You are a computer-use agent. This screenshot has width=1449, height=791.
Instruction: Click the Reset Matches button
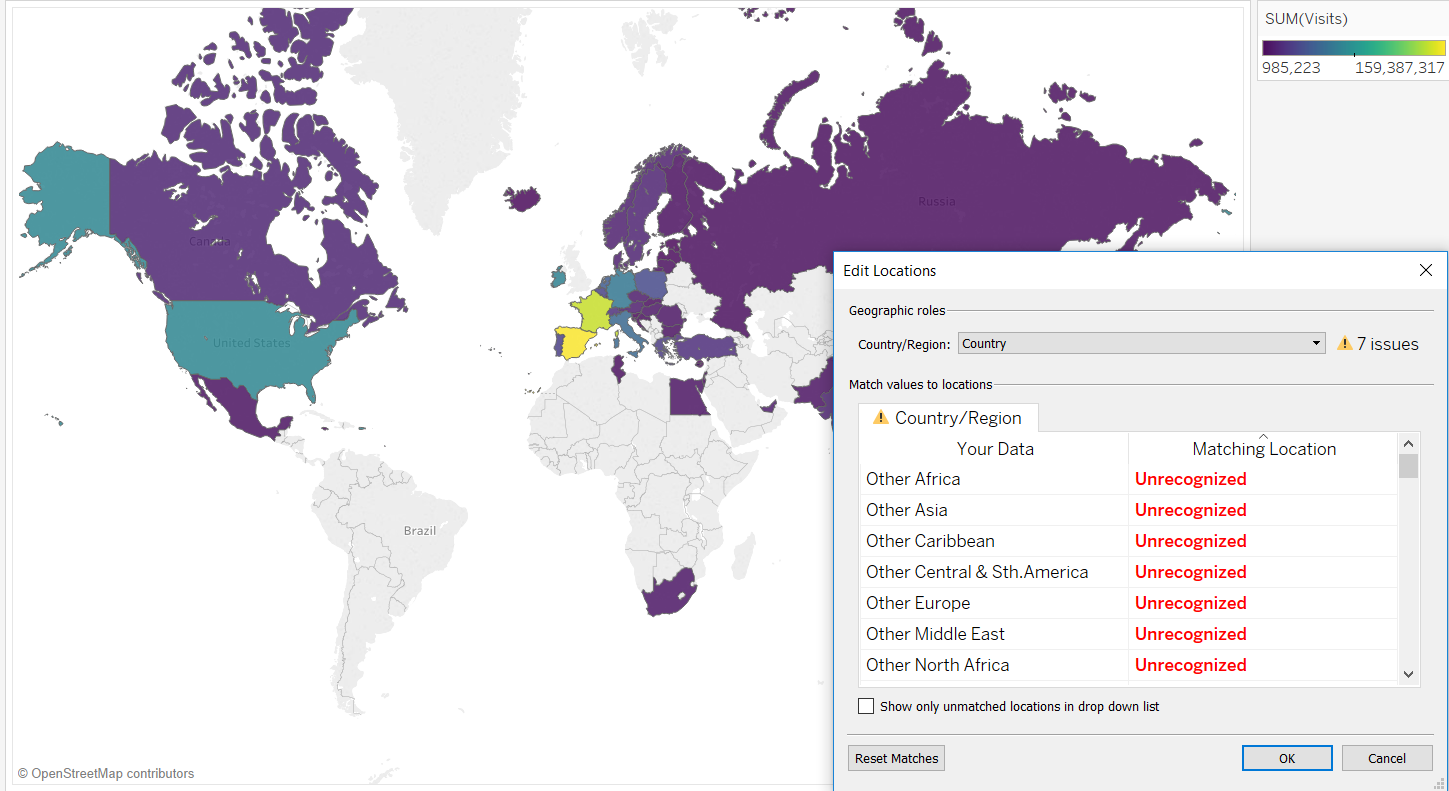896,758
